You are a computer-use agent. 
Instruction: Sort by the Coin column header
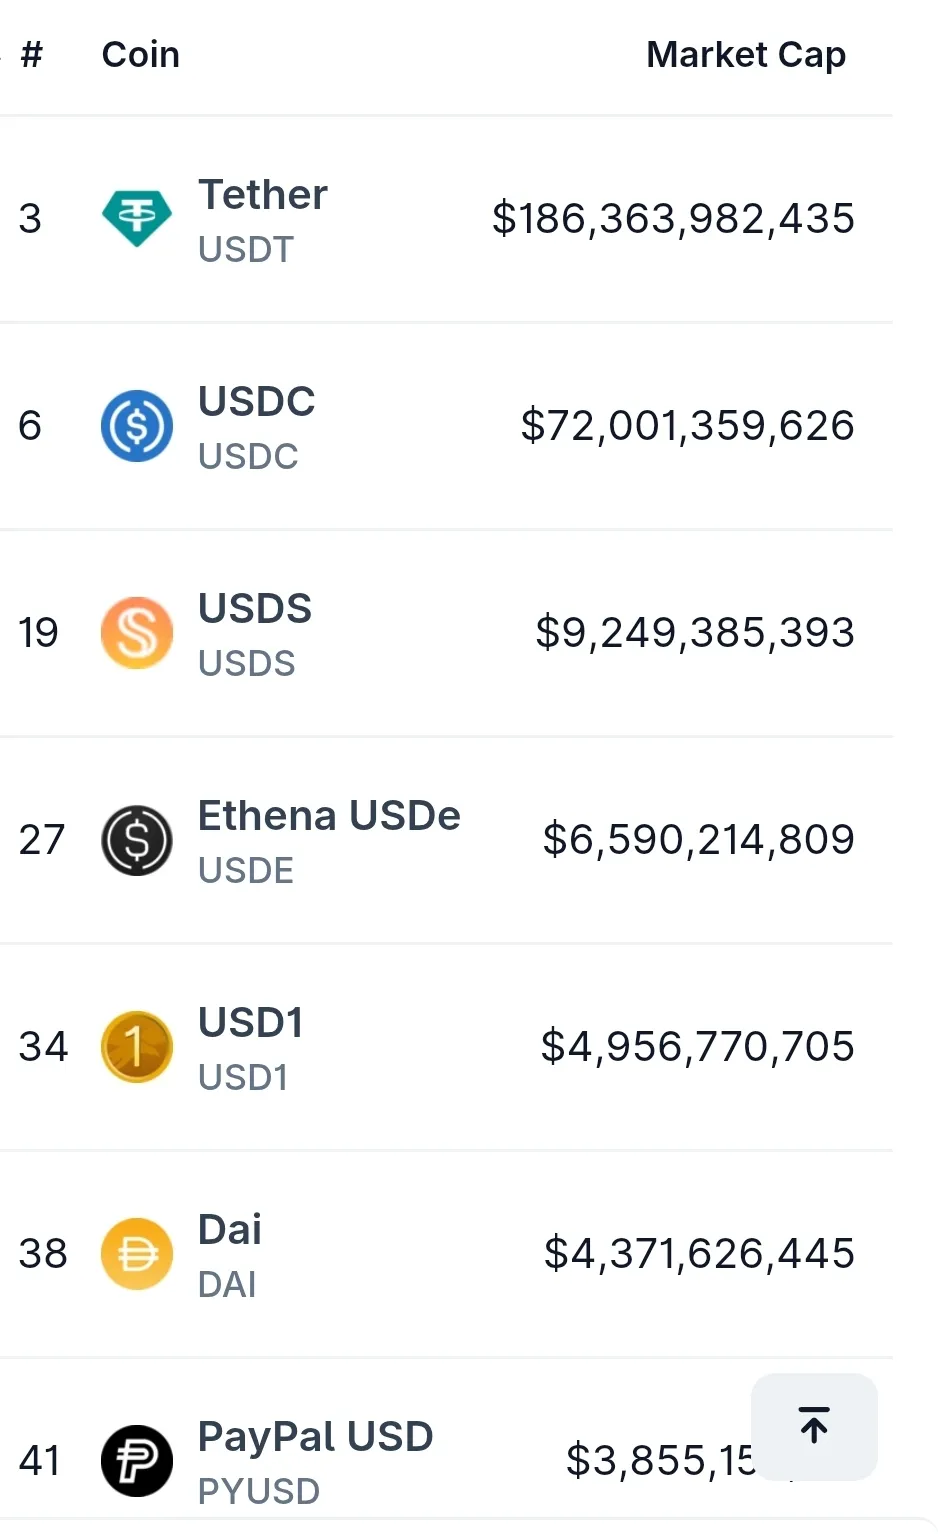(141, 55)
